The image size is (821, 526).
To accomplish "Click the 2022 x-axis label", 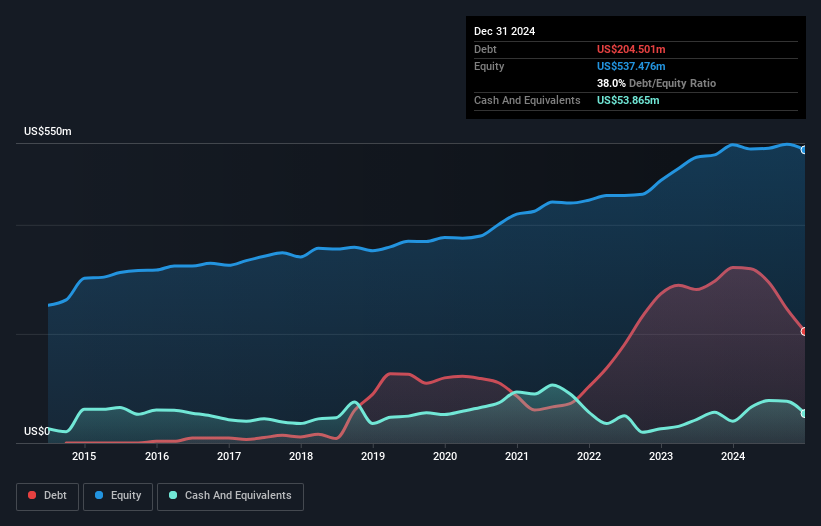I will (x=589, y=456).
